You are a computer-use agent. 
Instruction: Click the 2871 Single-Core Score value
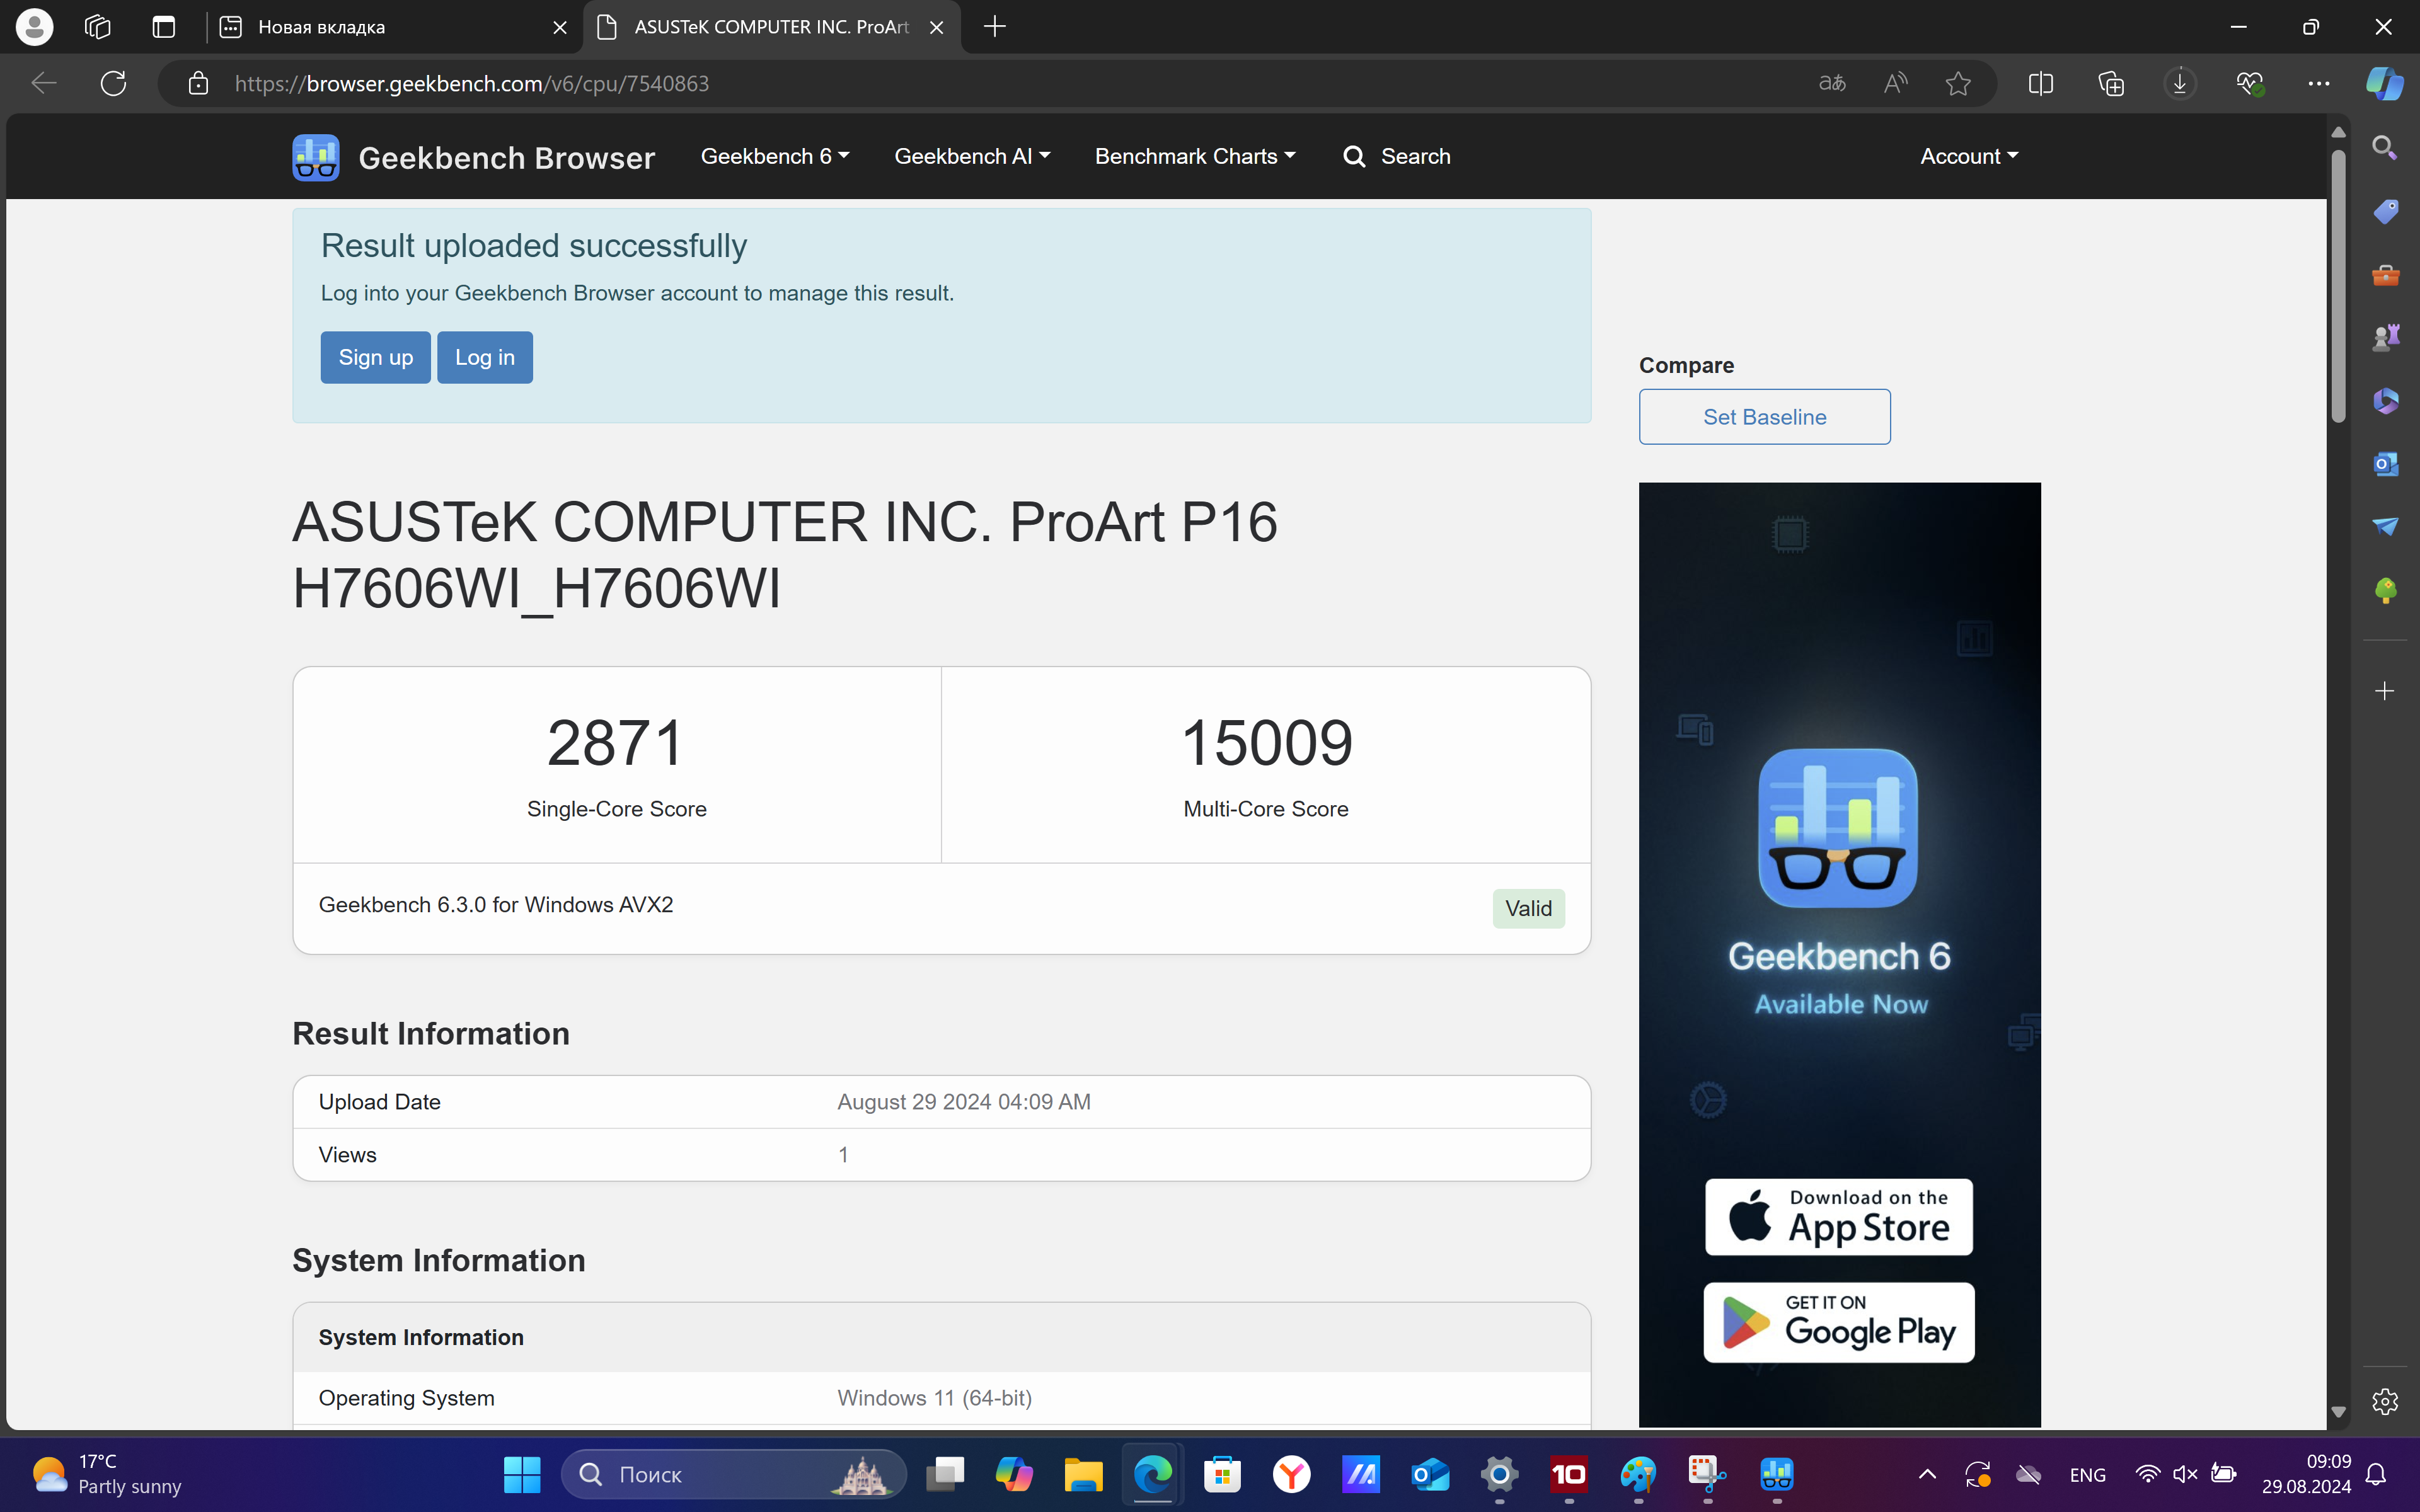pos(616,743)
